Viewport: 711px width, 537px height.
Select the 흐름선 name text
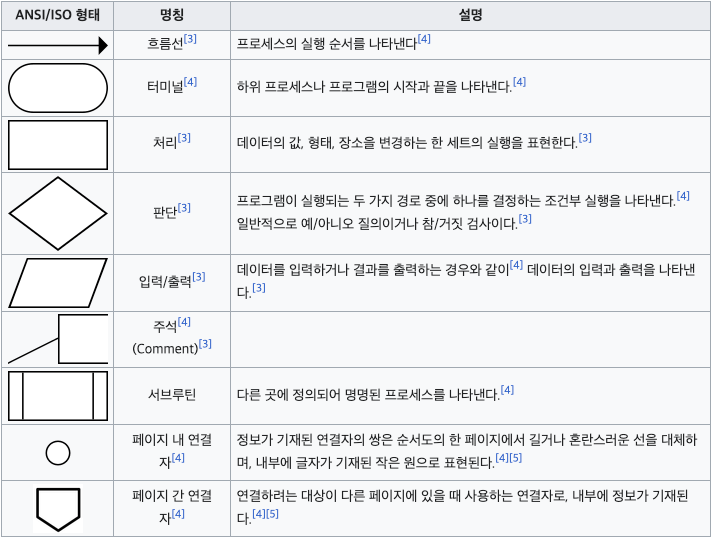click(165, 44)
